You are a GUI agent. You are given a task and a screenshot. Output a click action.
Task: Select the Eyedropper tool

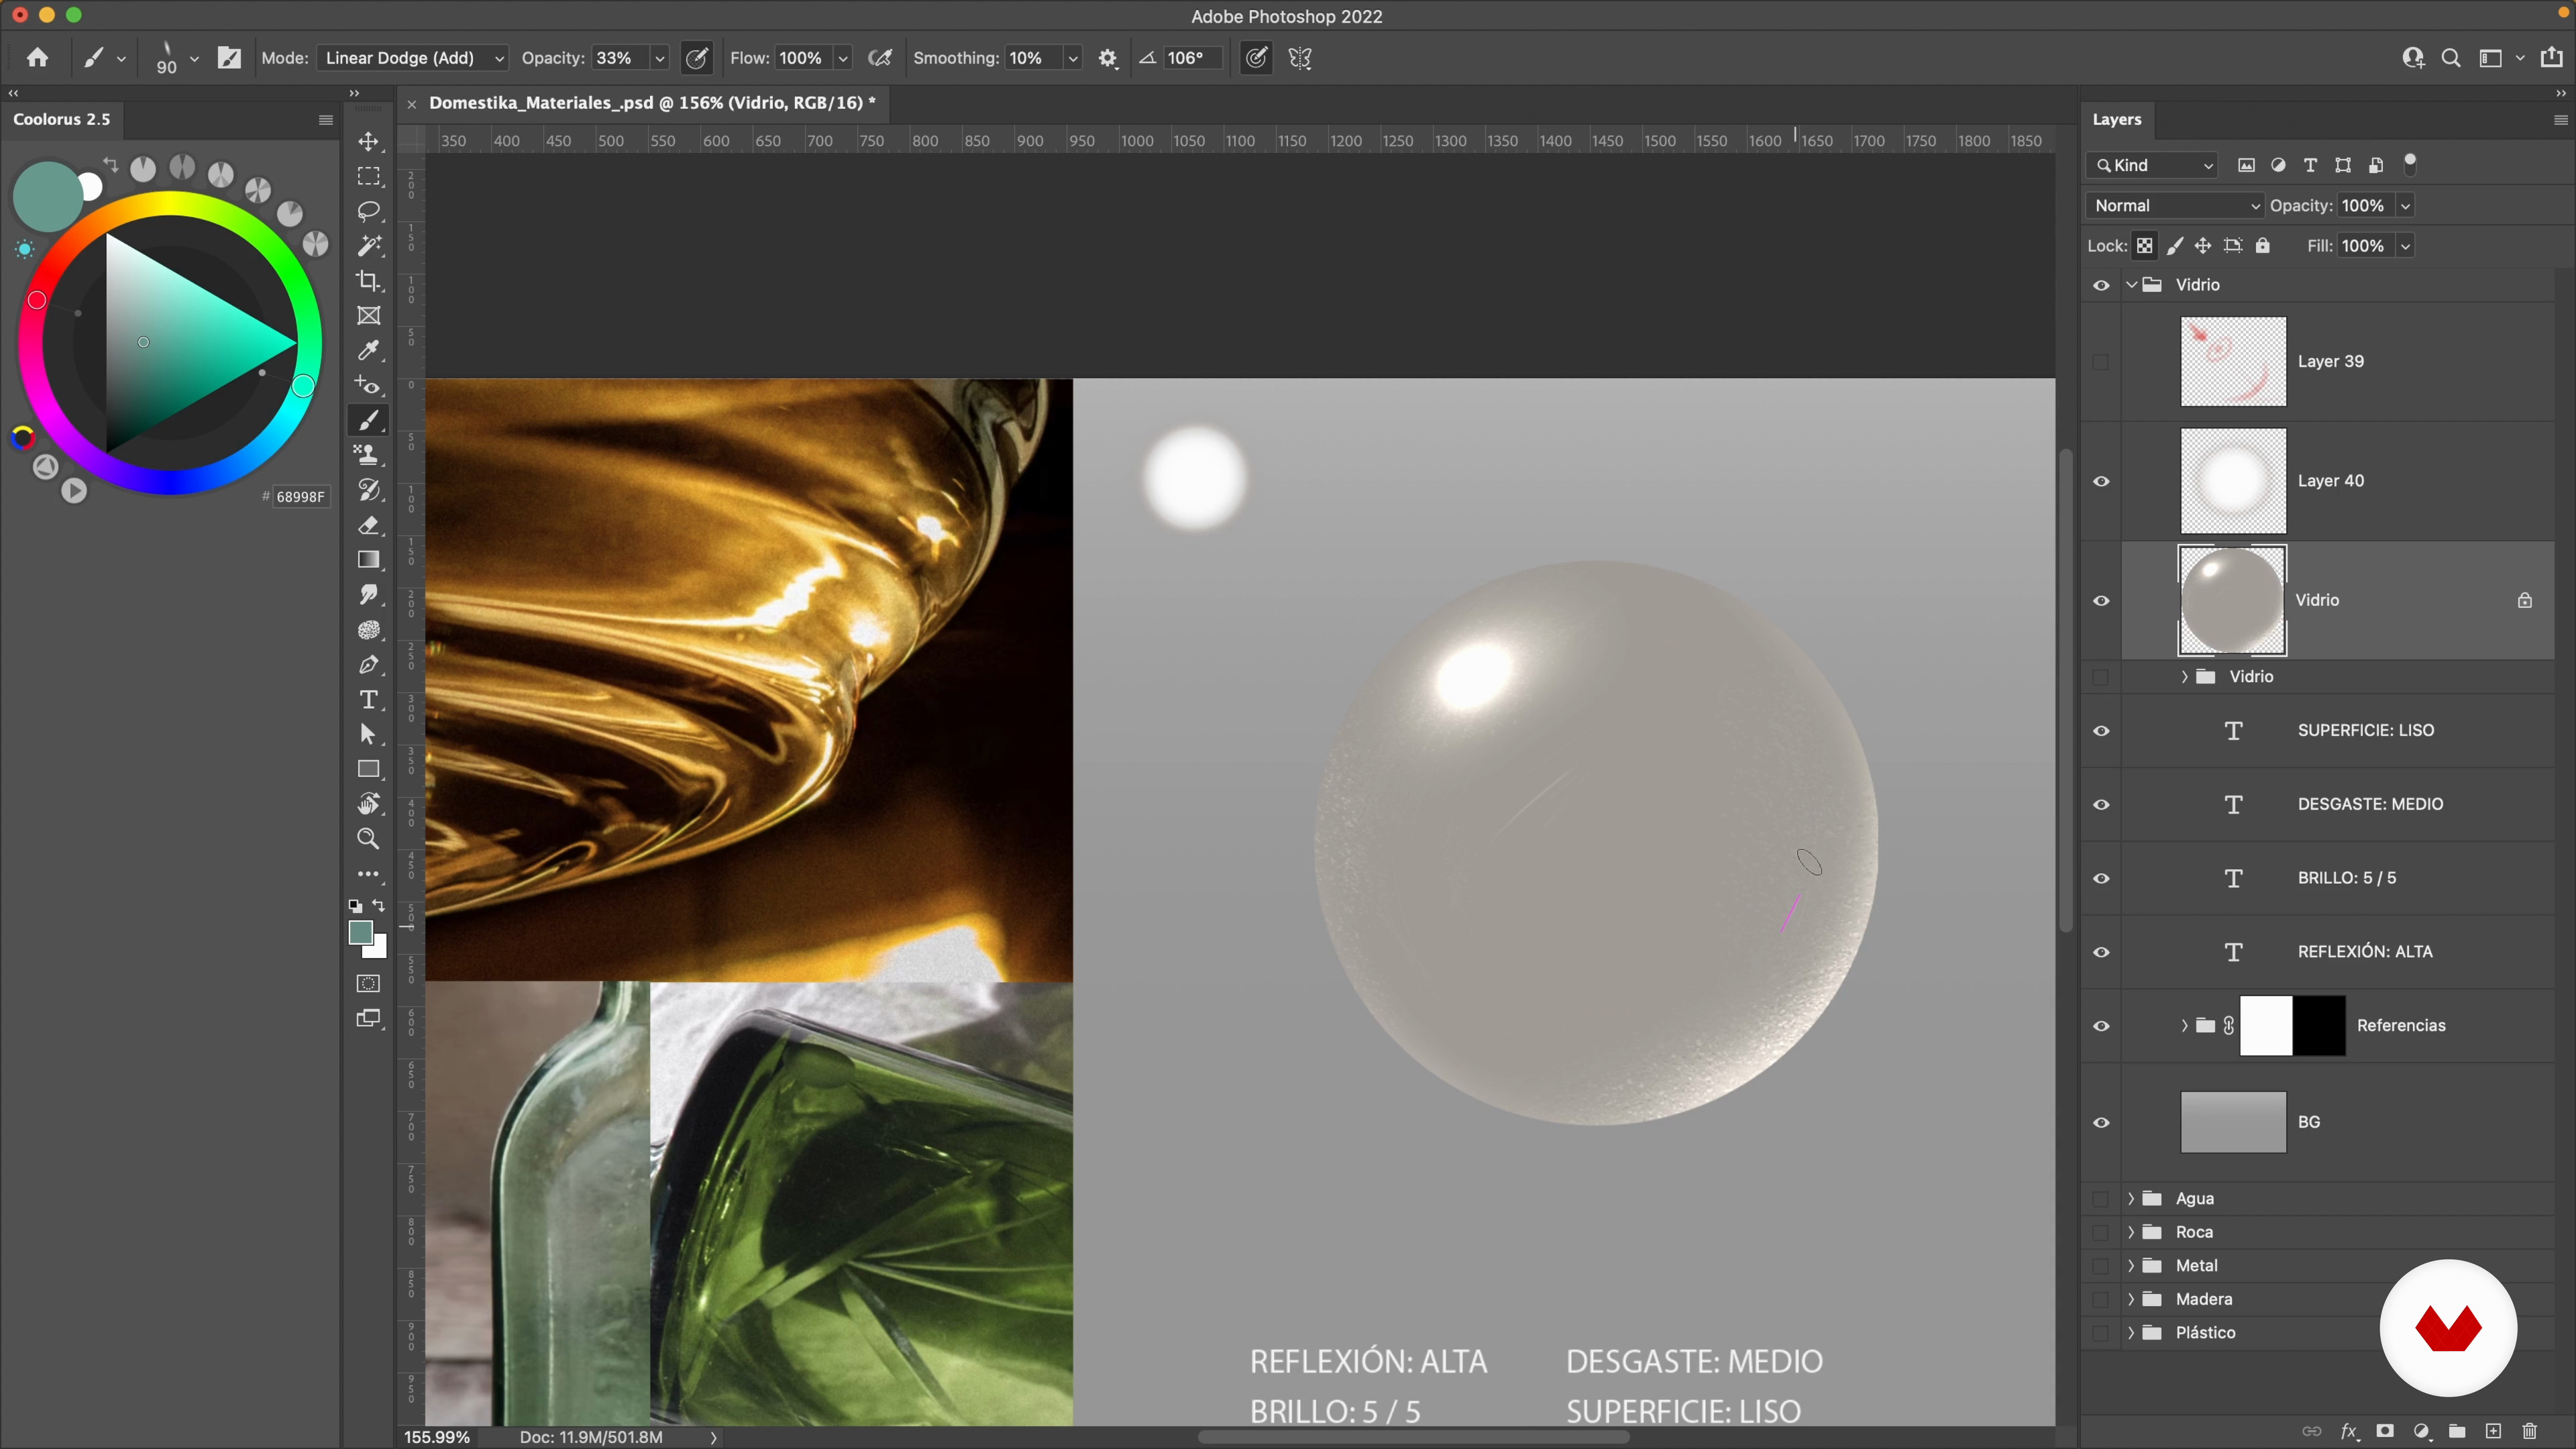[369, 350]
